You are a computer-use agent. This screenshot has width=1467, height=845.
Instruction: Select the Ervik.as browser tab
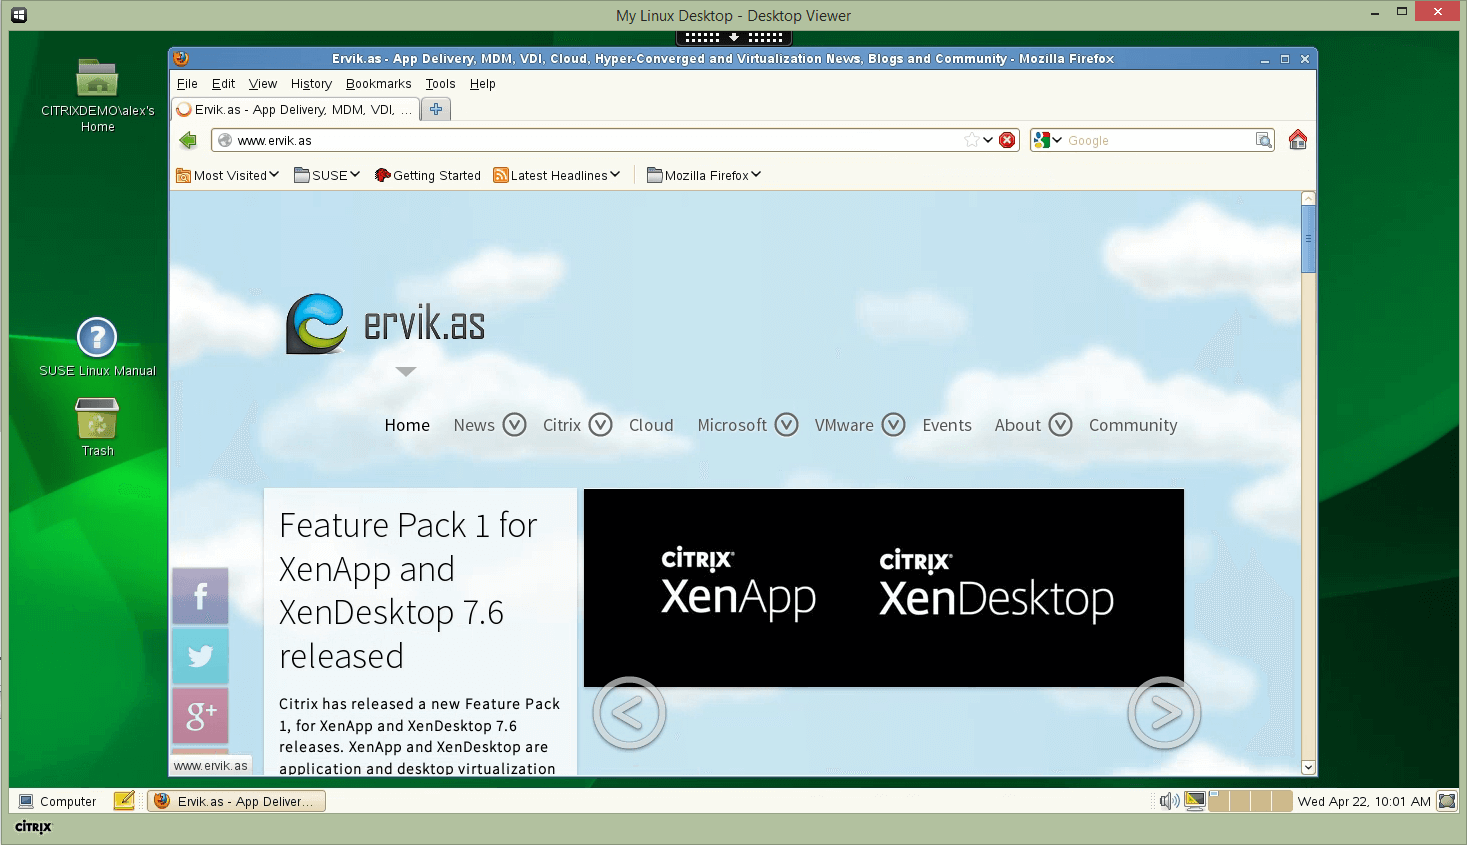click(295, 109)
